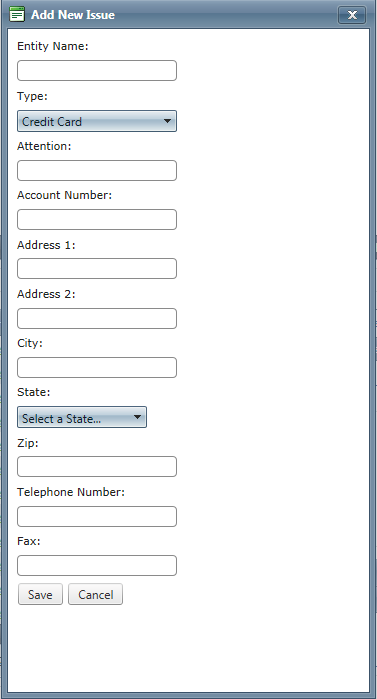Select the Account Number field
377x699 pixels.
point(97,219)
